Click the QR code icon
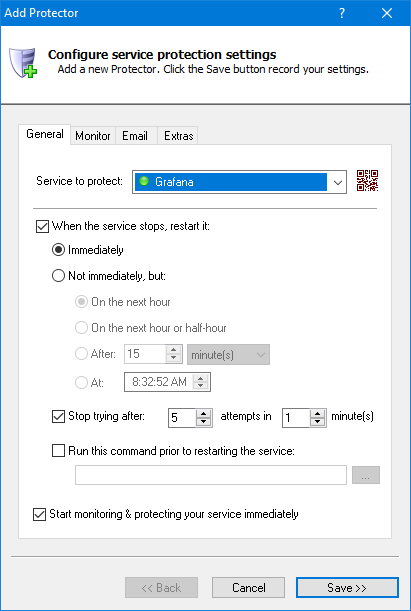Viewport: 411px width, 611px height. pos(367,181)
